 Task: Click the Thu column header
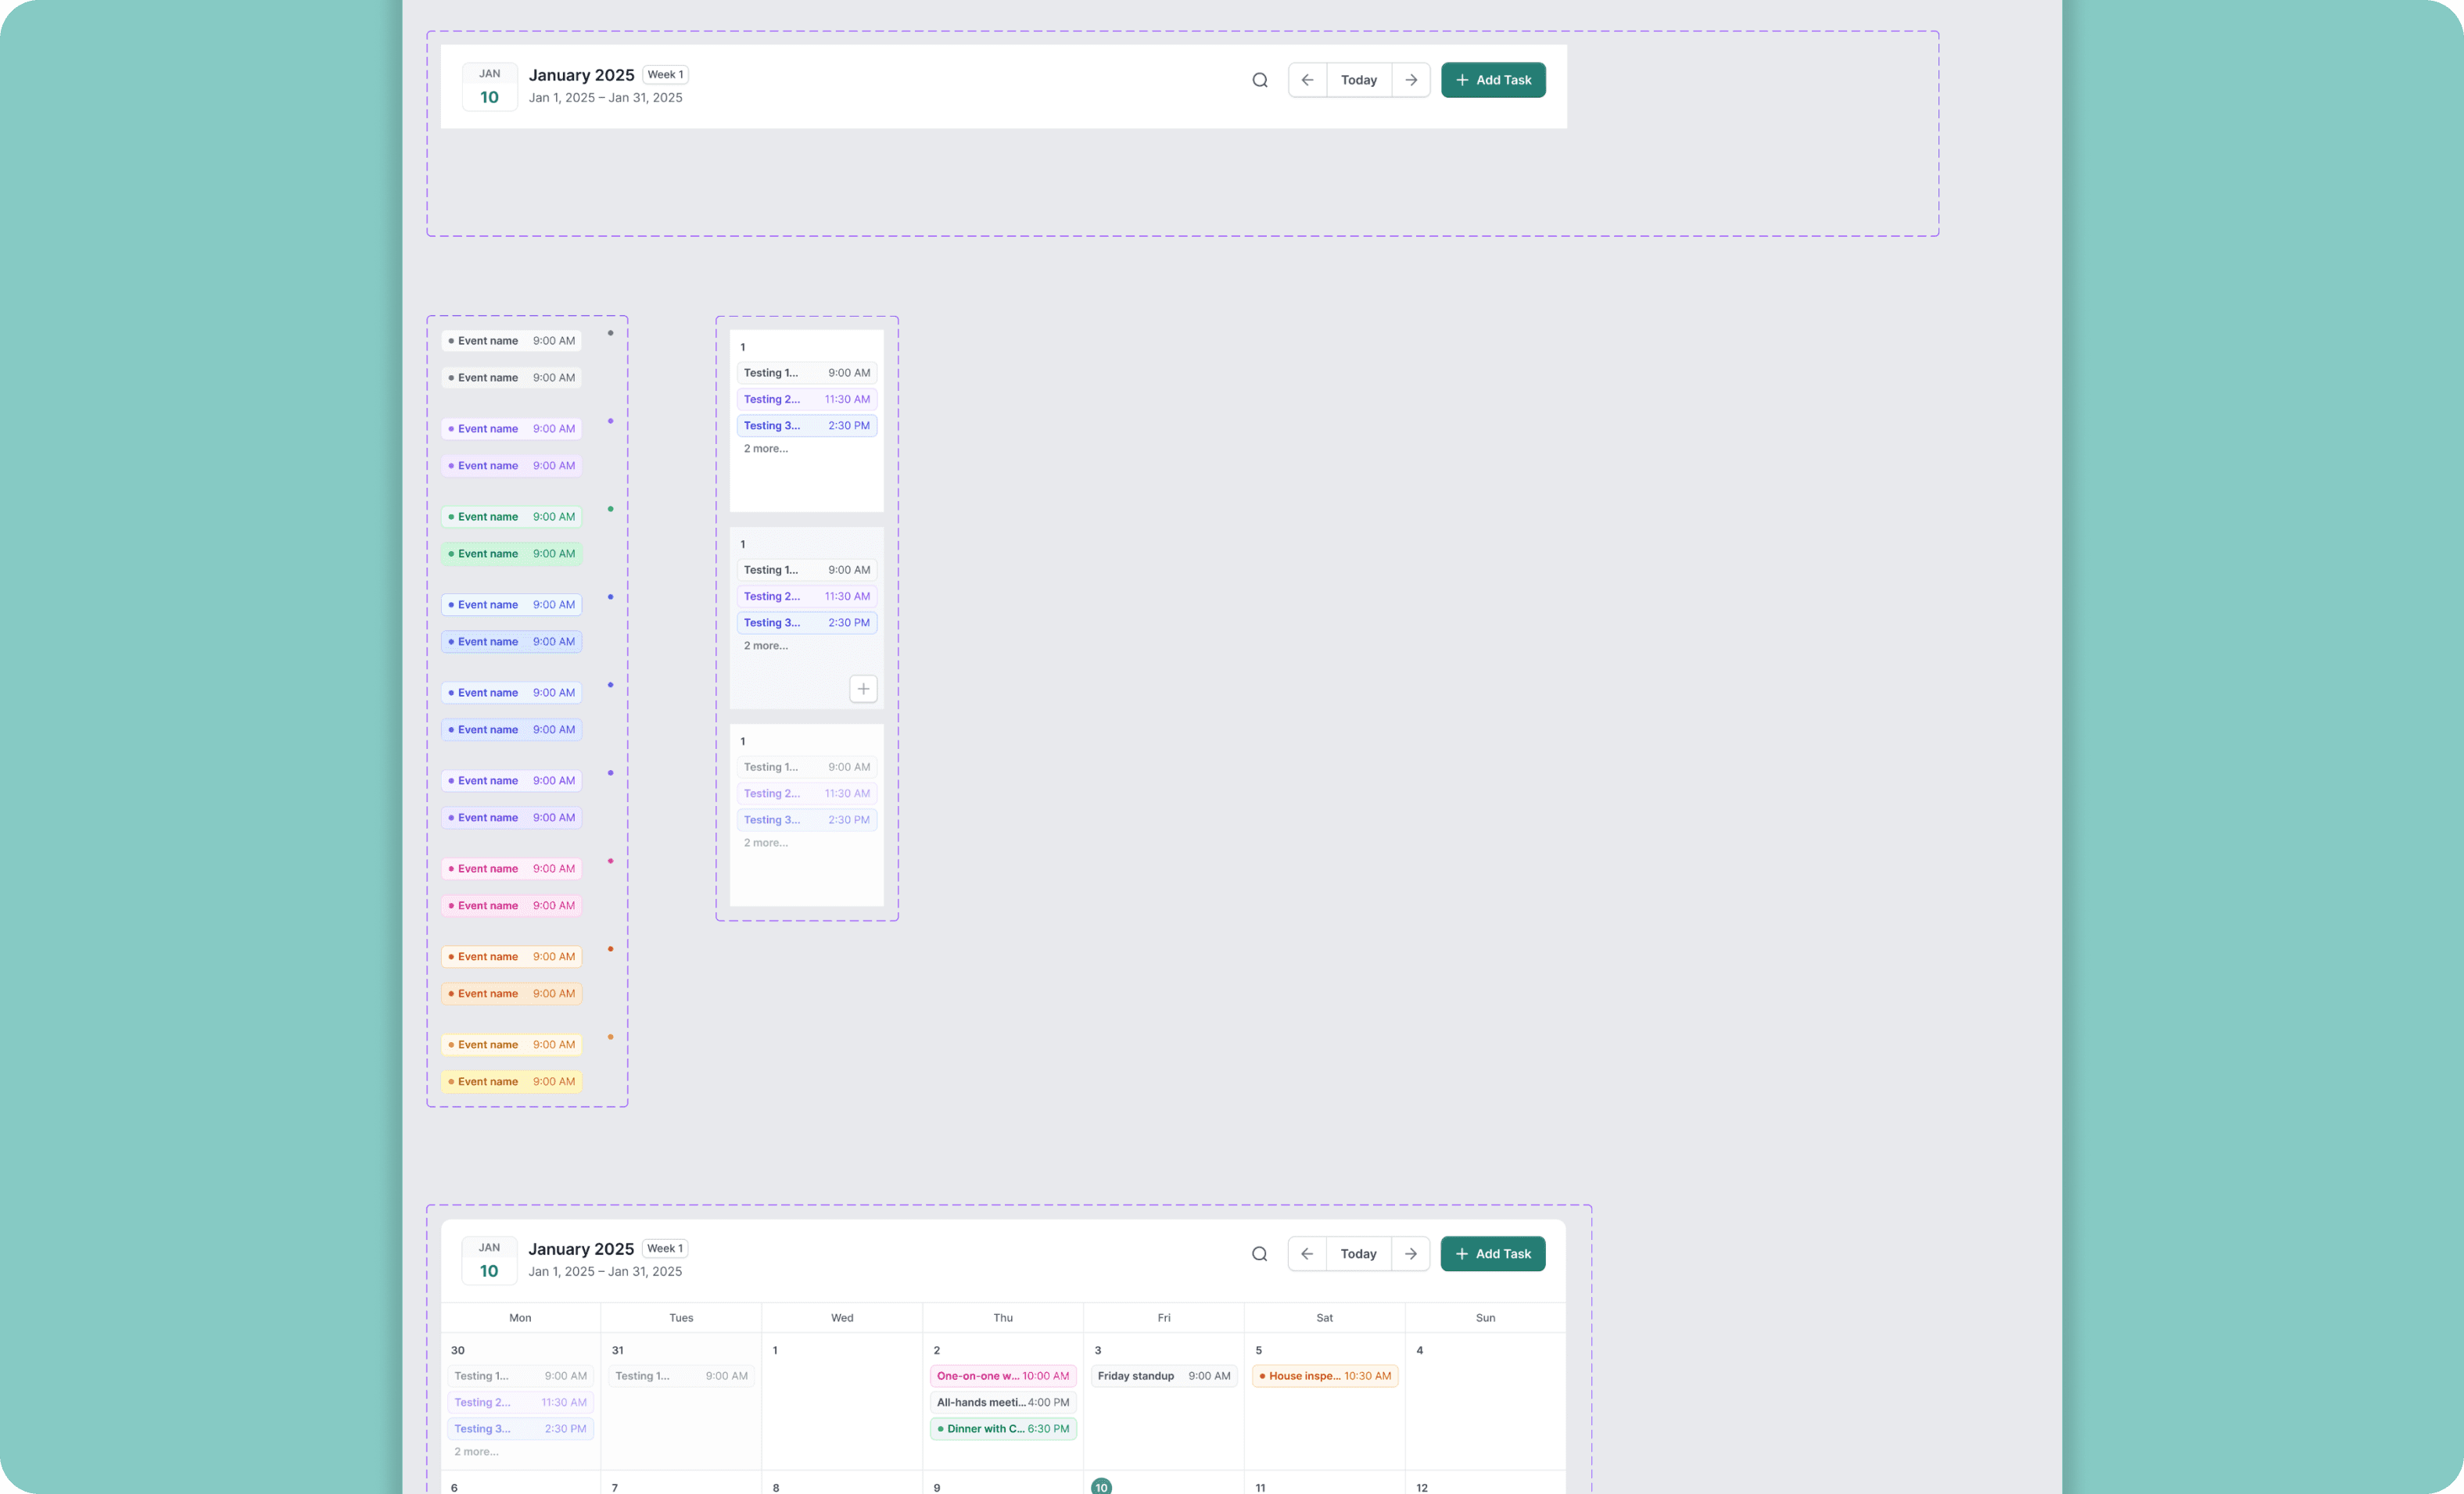click(1003, 1318)
